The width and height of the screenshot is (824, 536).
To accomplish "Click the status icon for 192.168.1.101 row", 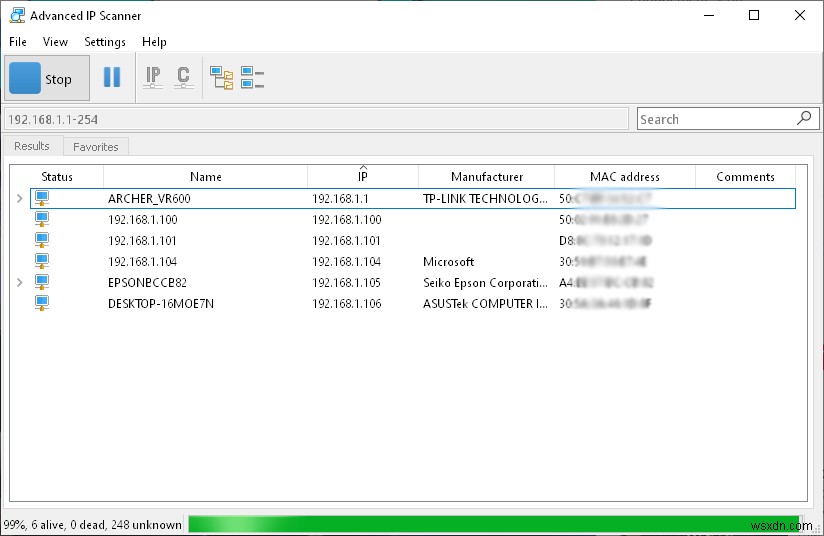I will (x=42, y=240).
